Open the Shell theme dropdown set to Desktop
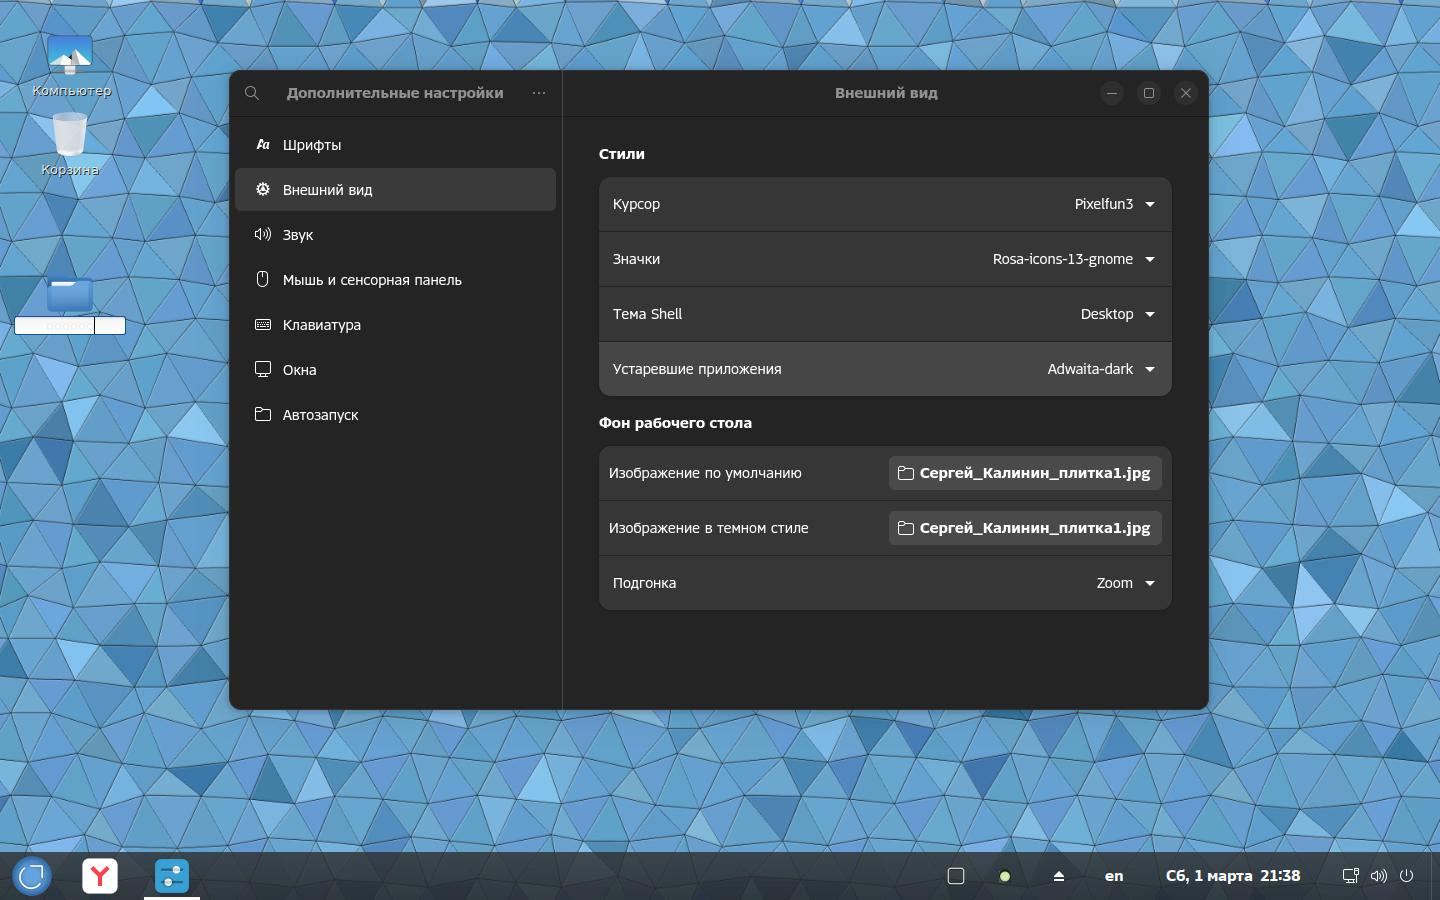This screenshot has height=900, width=1440. 1117,314
